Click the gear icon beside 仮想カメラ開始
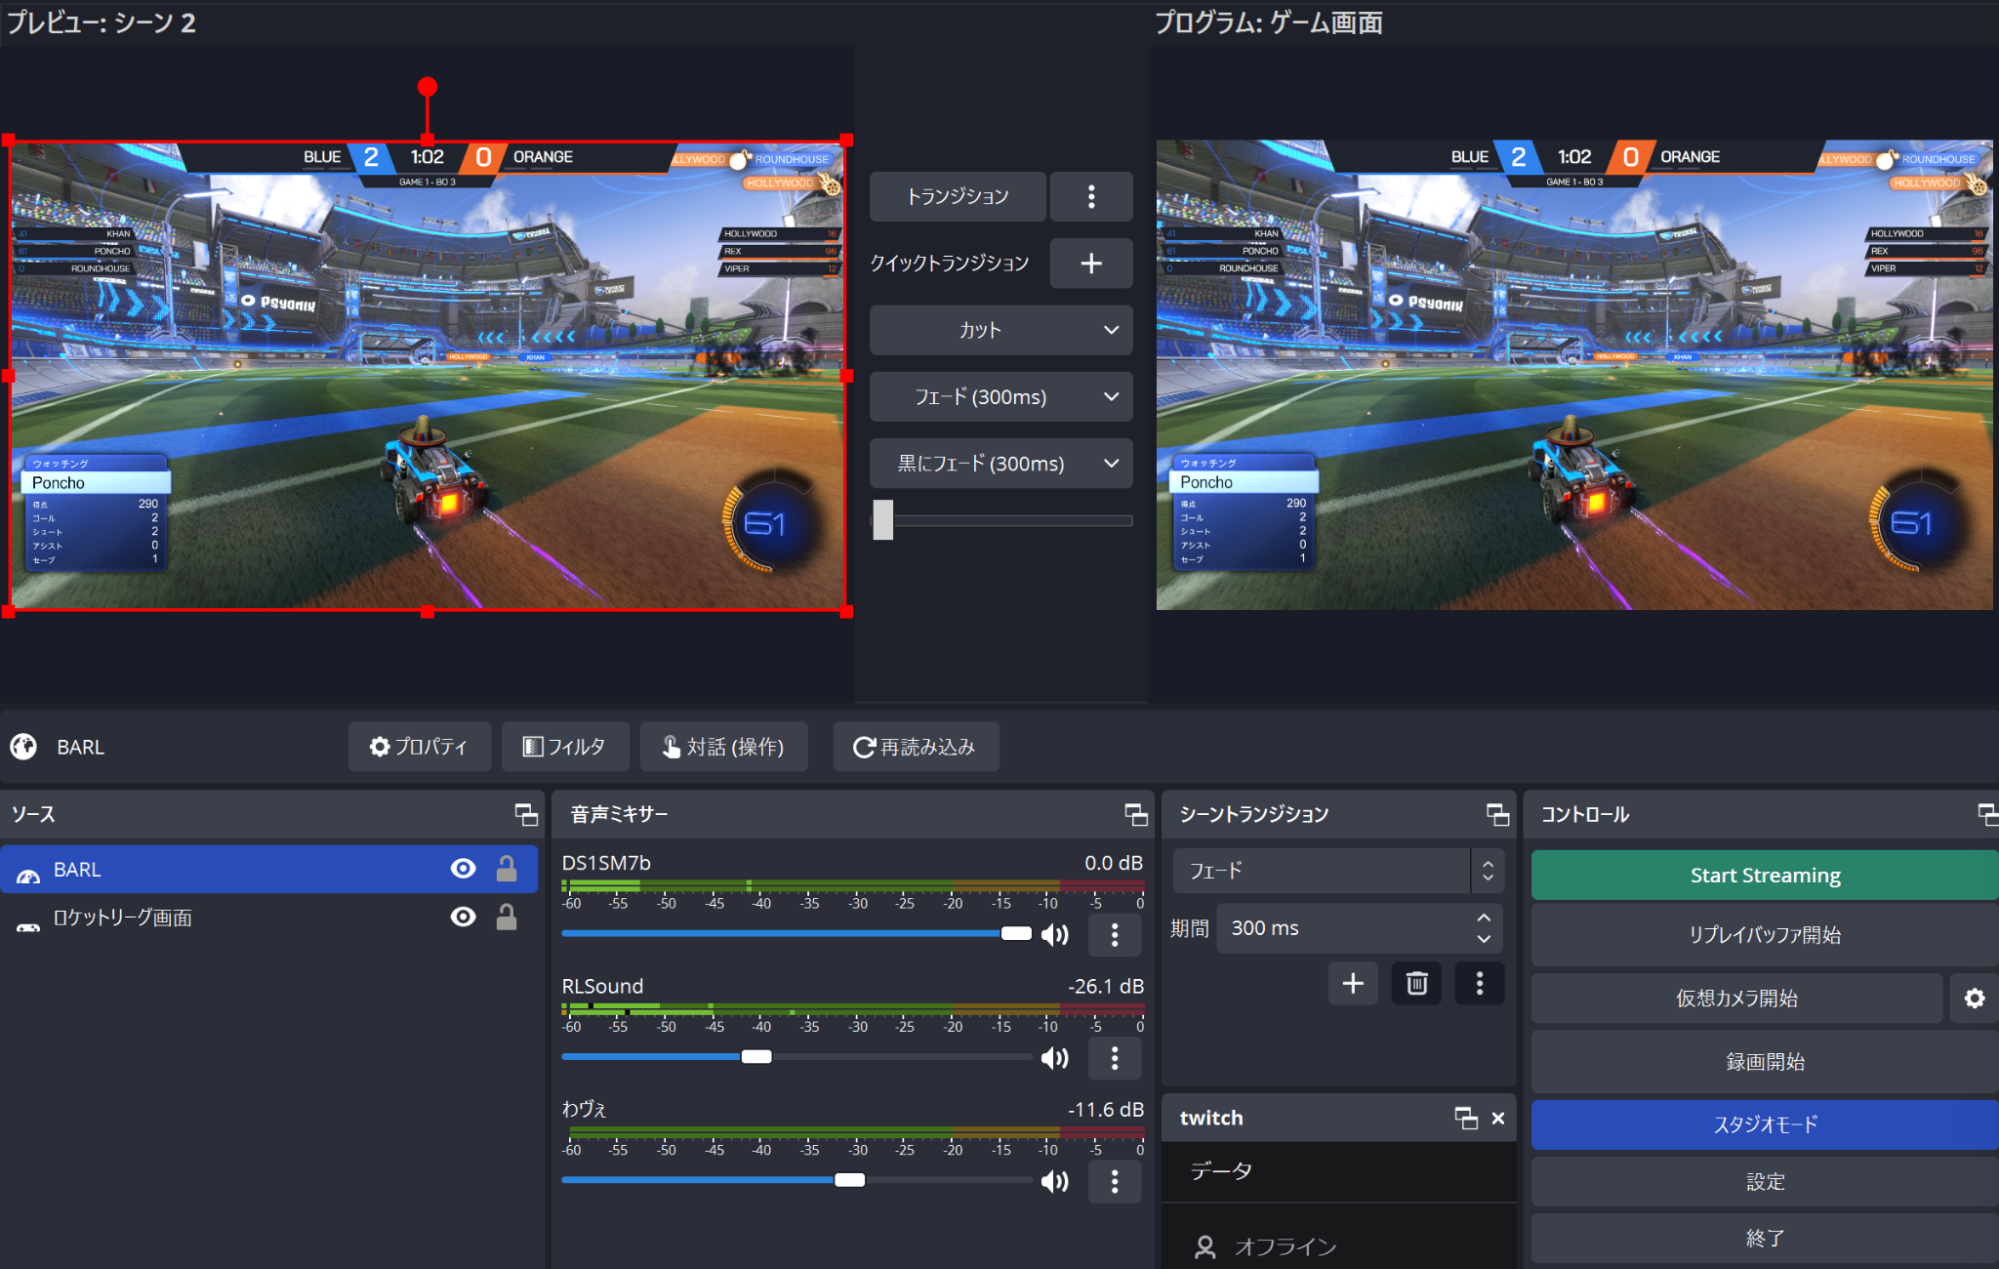Image resolution: width=1999 pixels, height=1269 pixels. [1973, 998]
